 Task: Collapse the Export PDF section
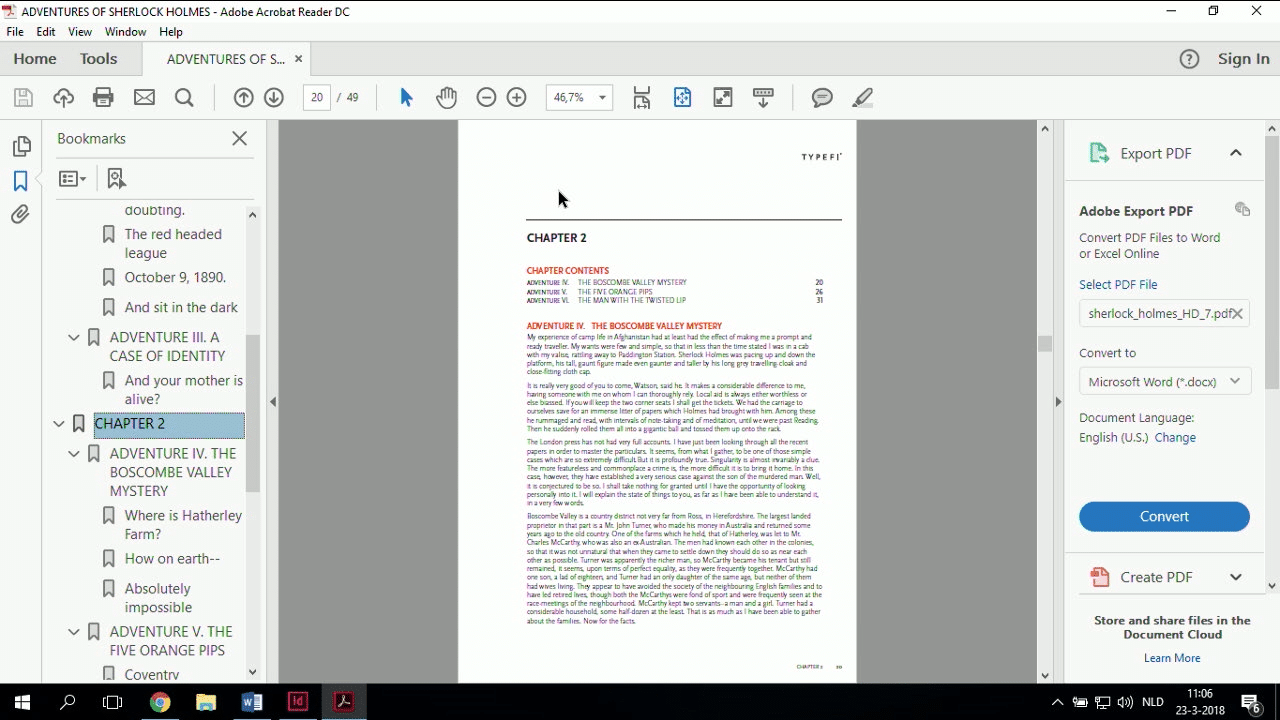tap(1236, 153)
